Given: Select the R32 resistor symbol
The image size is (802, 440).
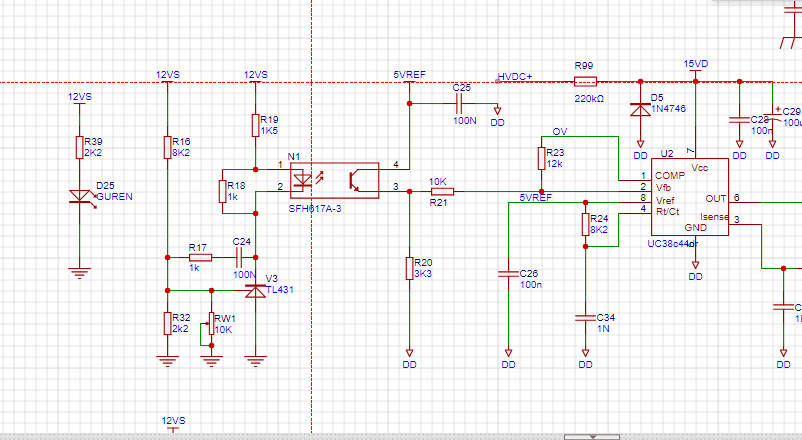Looking at the screenshot, I should 167,323.
